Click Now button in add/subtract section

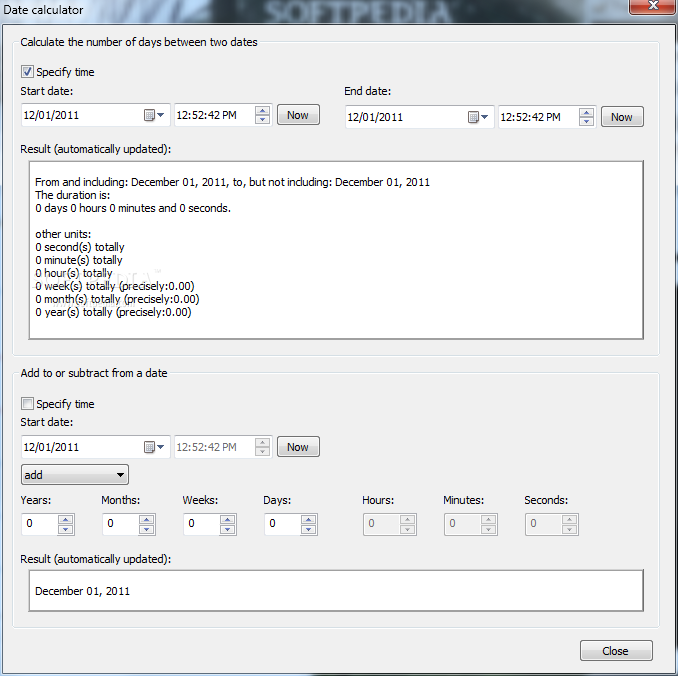(298, 447)
